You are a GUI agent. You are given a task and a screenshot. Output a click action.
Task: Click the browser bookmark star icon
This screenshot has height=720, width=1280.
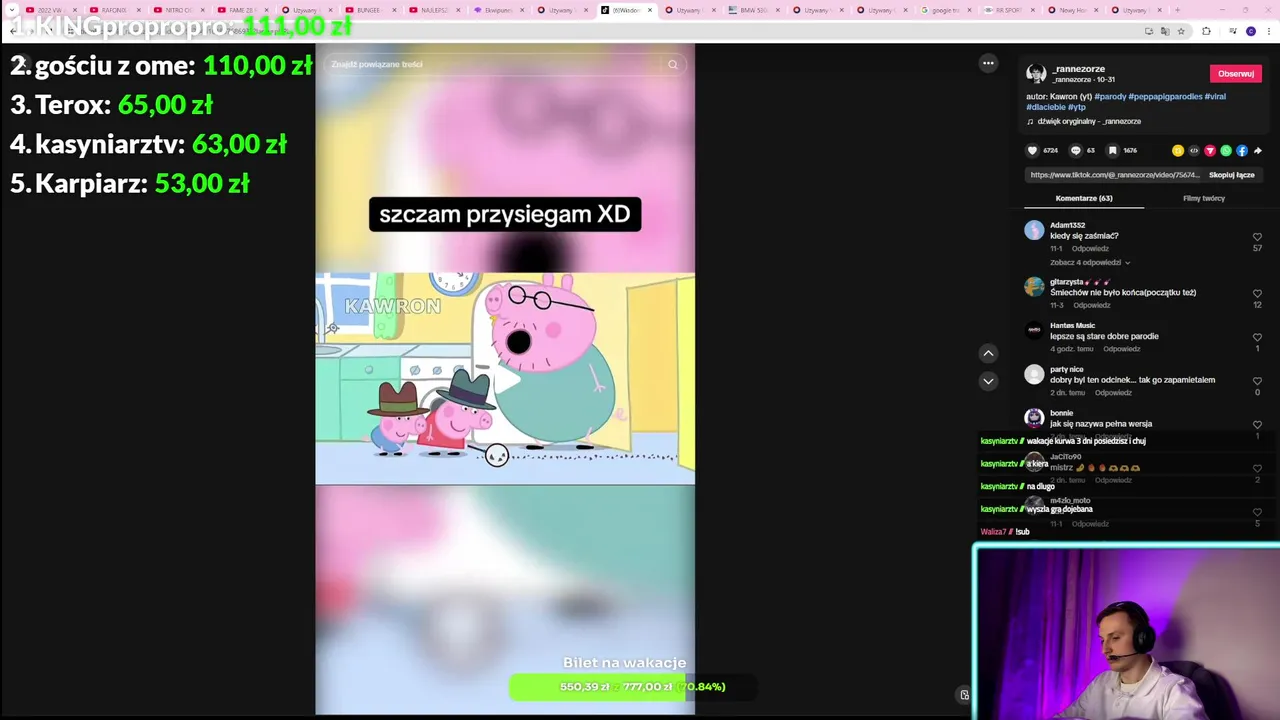[x=1181, y=31]
